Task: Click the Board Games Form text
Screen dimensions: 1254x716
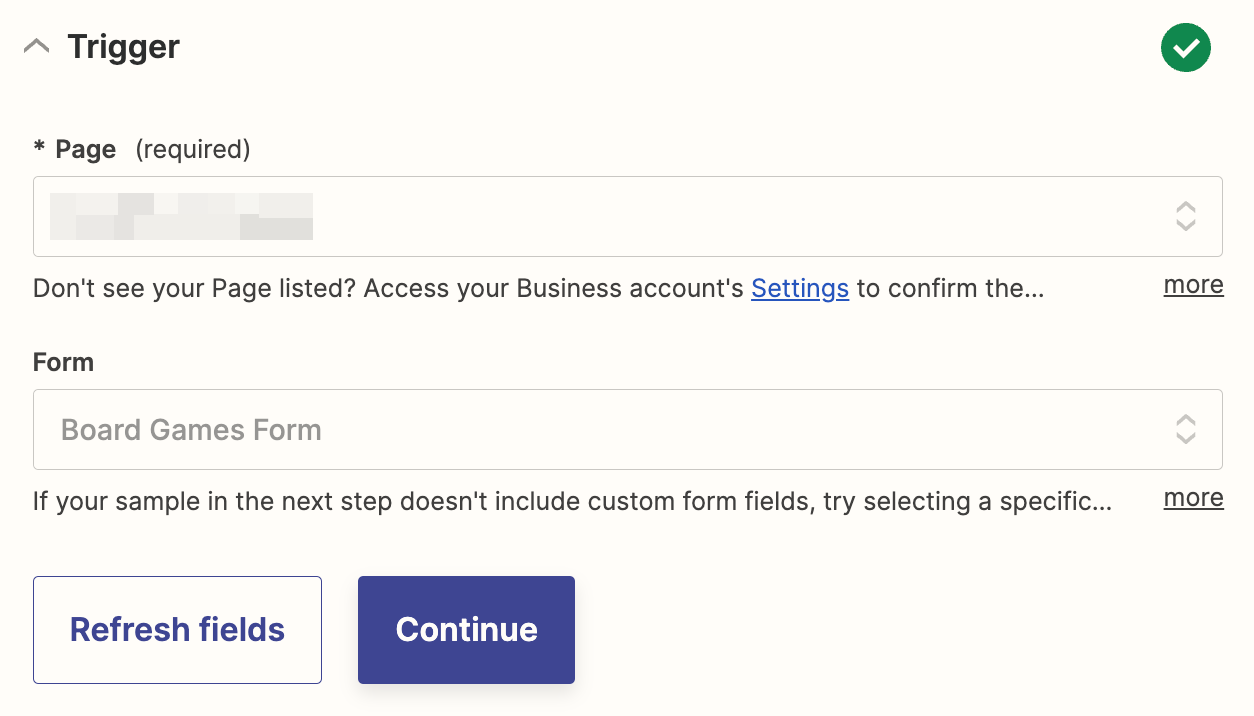Action: pos(191,430)
